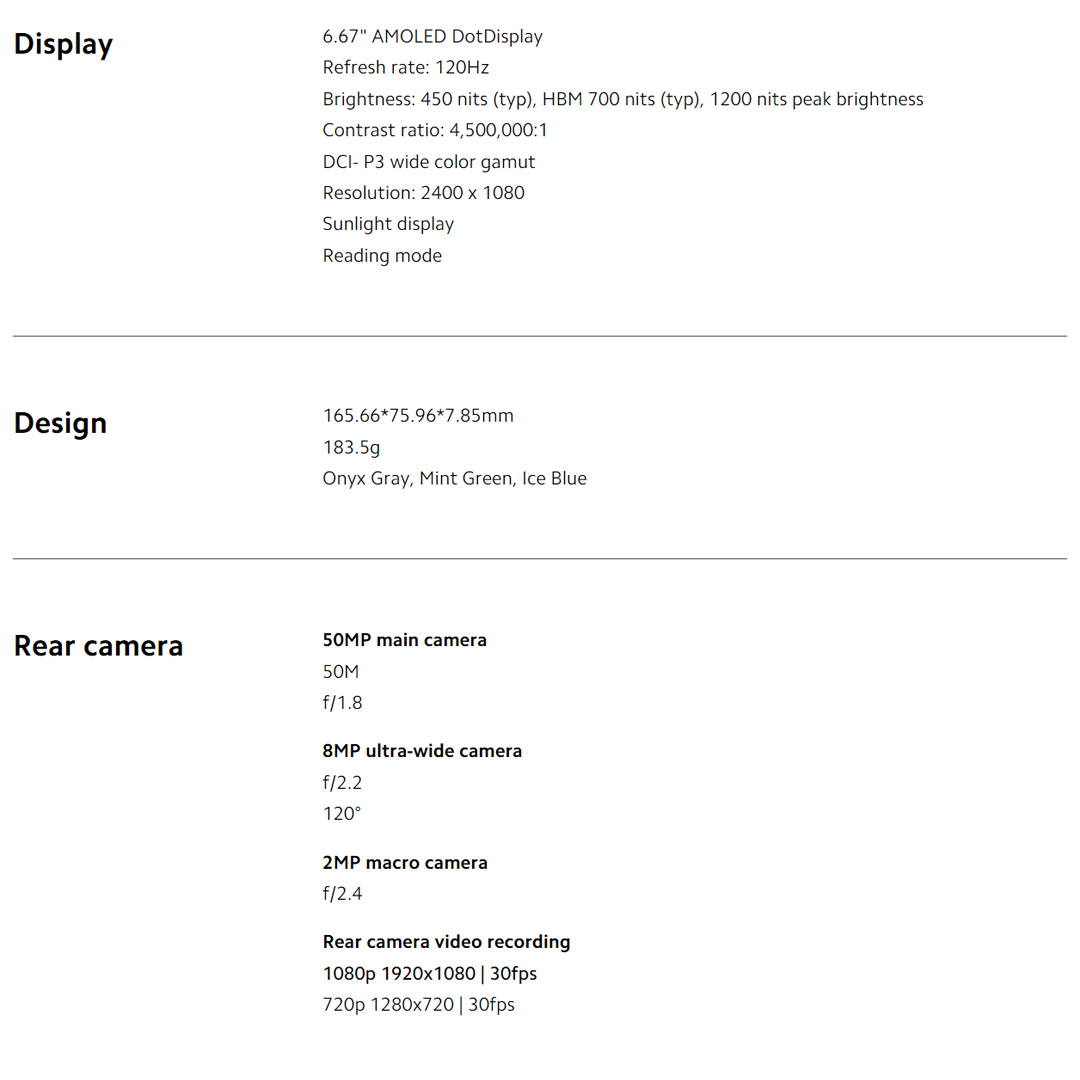This screenshot has width=1080, height=1080.
Task: Click the Resolution: 2400 x 1080 text
Action: click(423, 193)
